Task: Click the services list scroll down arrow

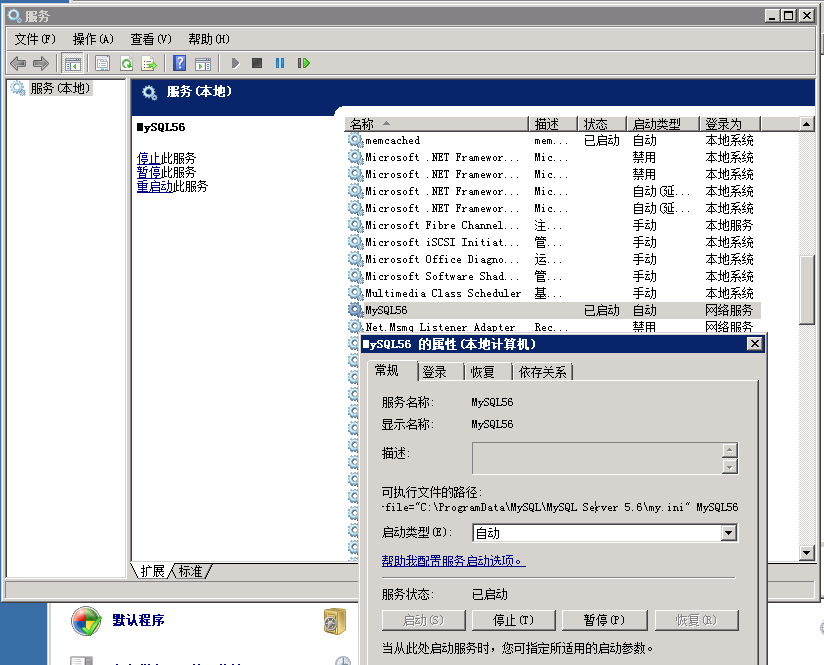Action: click(807, 553)
